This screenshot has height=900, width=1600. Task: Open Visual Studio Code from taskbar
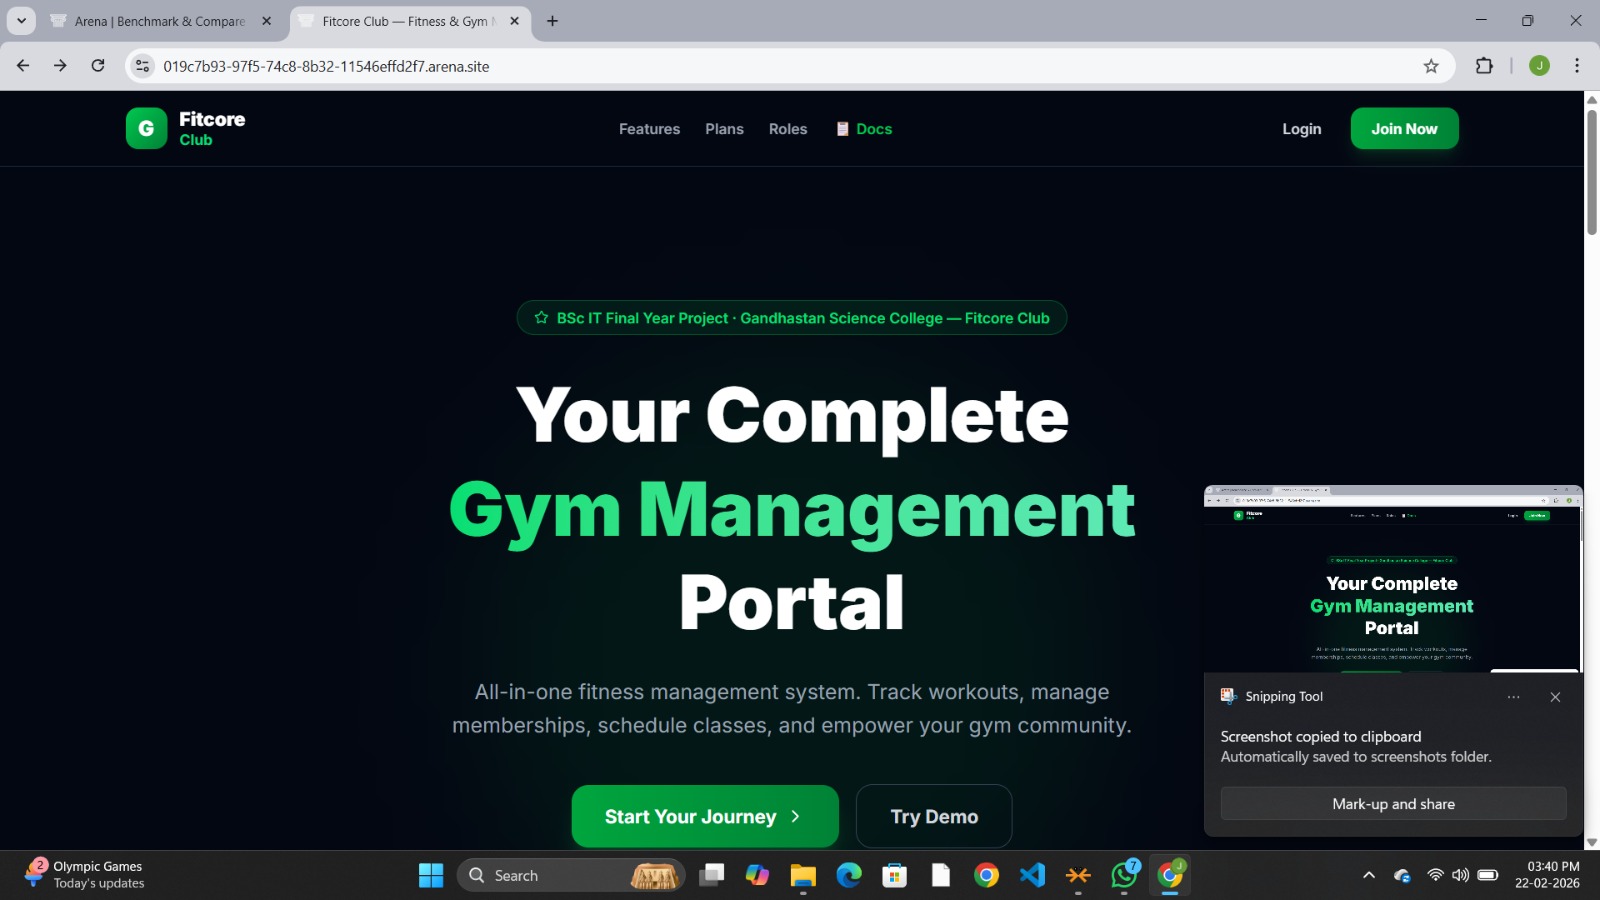point(1032,876)
